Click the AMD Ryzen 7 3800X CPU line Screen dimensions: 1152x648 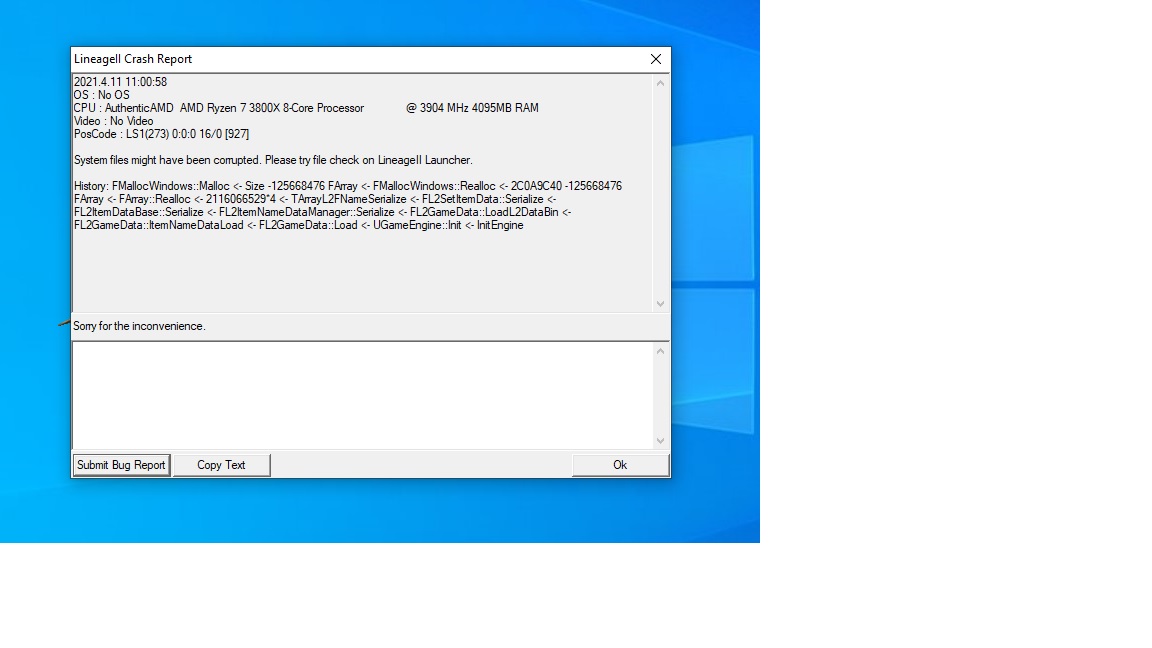pyautogui.click(x=270, y=108)
